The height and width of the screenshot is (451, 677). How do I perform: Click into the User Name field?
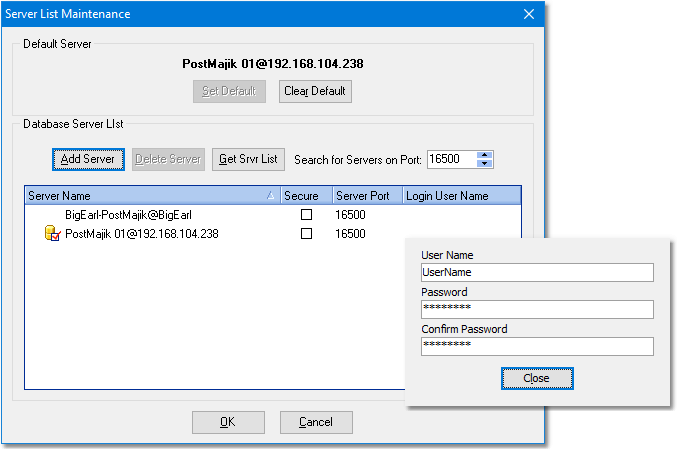[x=537, y=272]
